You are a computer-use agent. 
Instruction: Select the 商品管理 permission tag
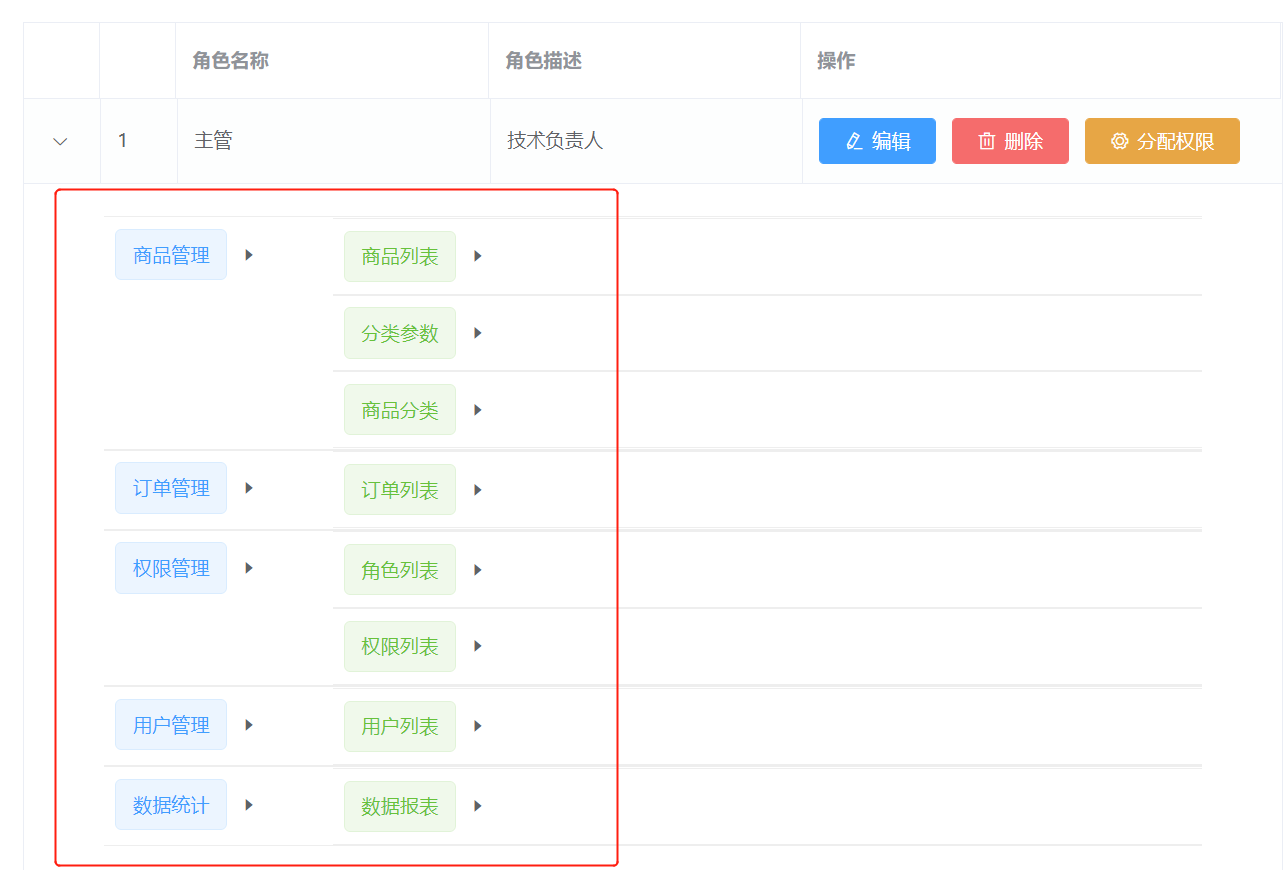[171, 254]
